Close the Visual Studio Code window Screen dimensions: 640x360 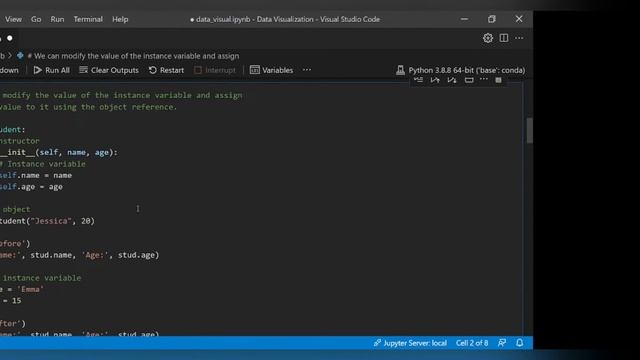point(519,19)
